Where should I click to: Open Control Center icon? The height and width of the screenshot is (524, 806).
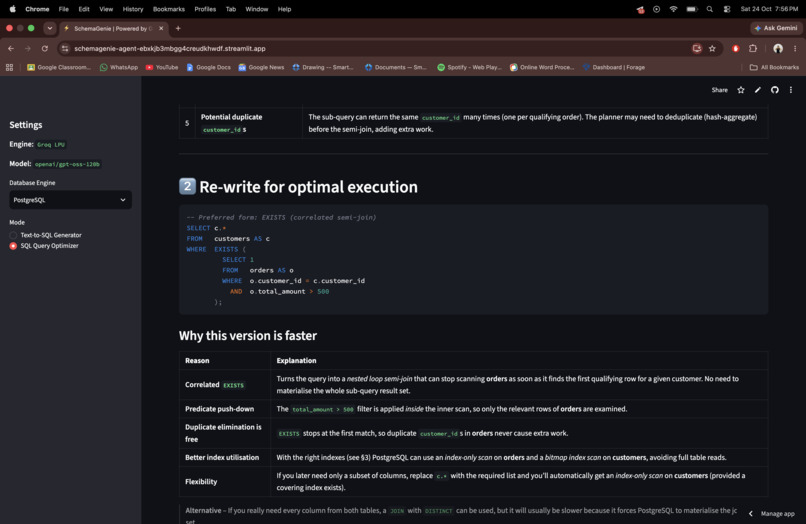pyautogui.click(x=727, y=9)
